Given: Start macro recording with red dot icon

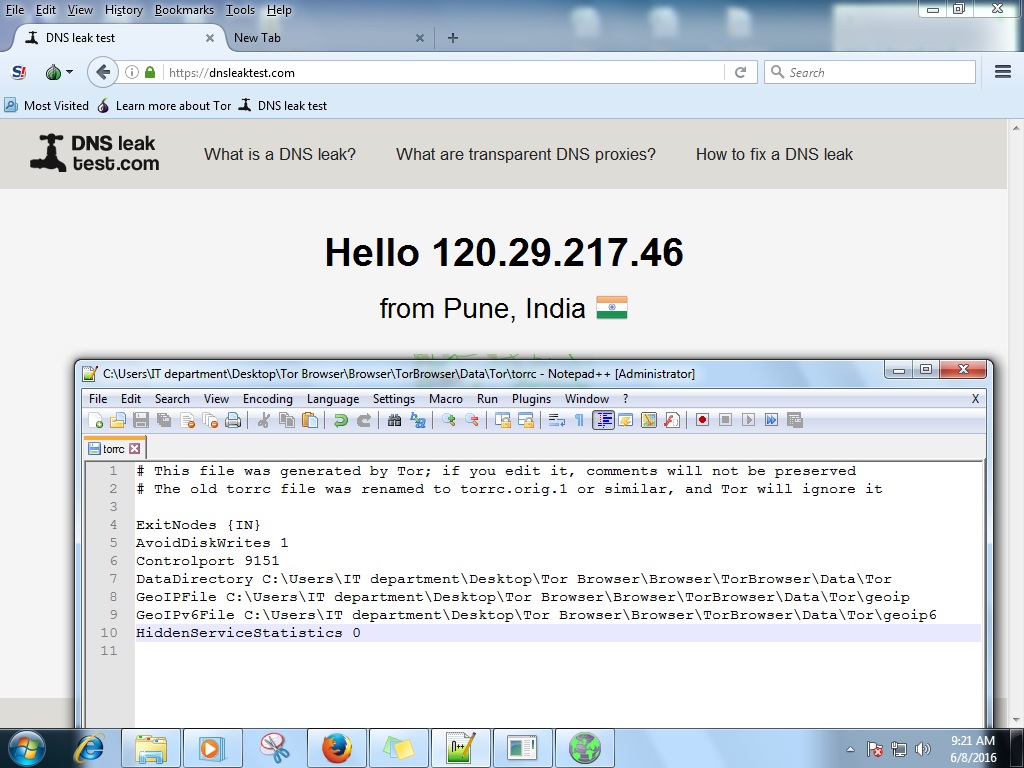Looking at the screenshot, I should pyautogui.click(x=702, y=420).
